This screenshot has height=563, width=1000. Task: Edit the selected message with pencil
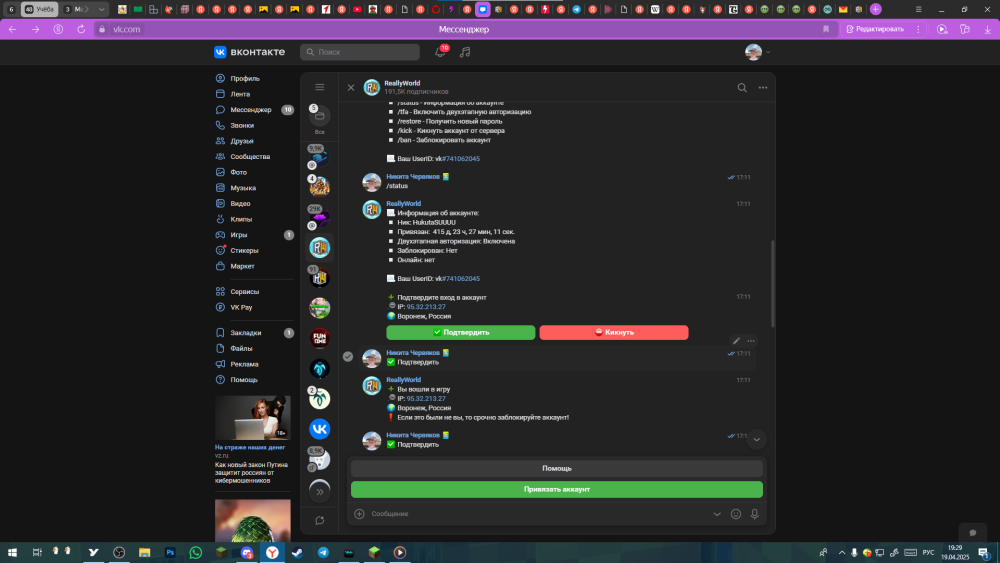point(736,341)
